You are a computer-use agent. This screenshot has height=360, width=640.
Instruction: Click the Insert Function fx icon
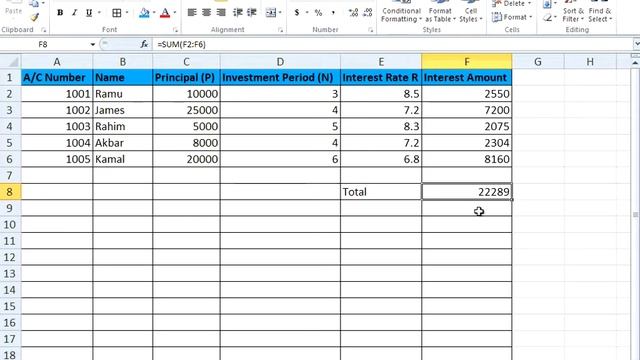(x=144, y=44)
